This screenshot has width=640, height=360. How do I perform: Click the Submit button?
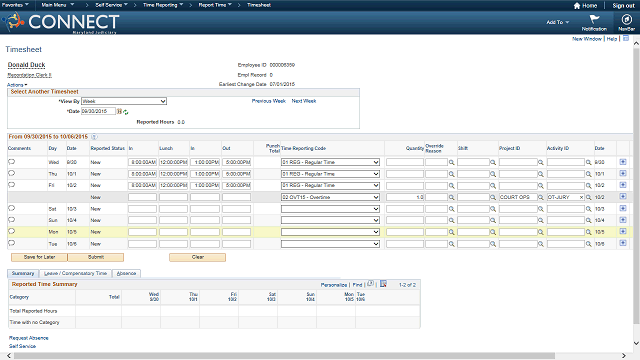tap(96, 257)
